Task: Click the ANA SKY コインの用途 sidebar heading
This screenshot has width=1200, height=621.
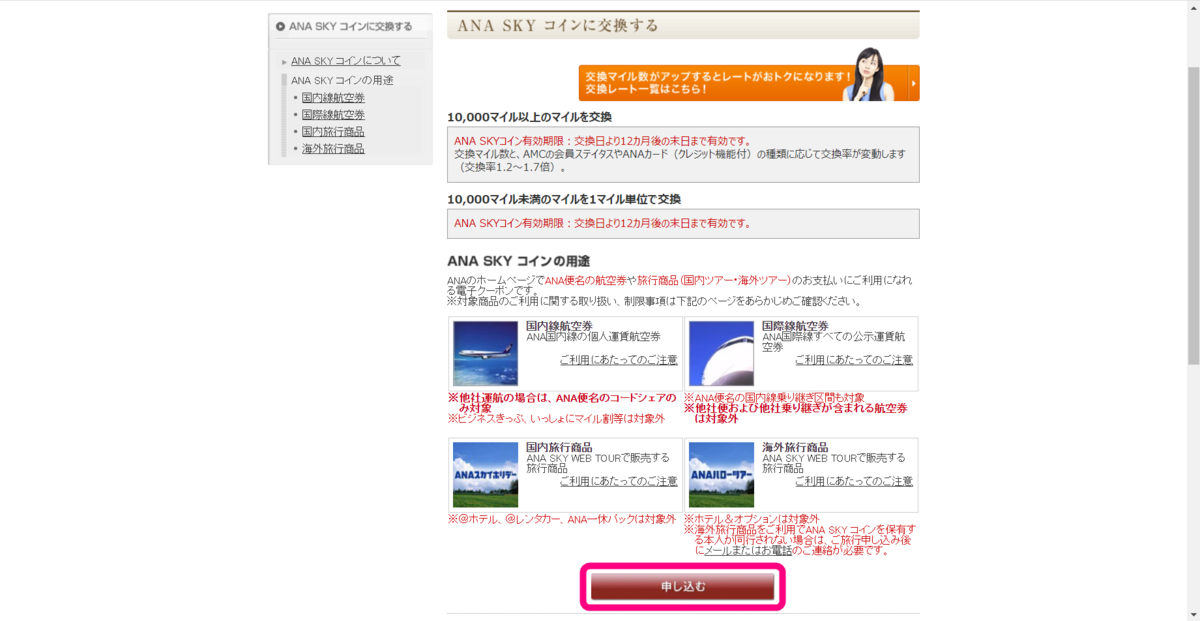Action: coord(342,80)
